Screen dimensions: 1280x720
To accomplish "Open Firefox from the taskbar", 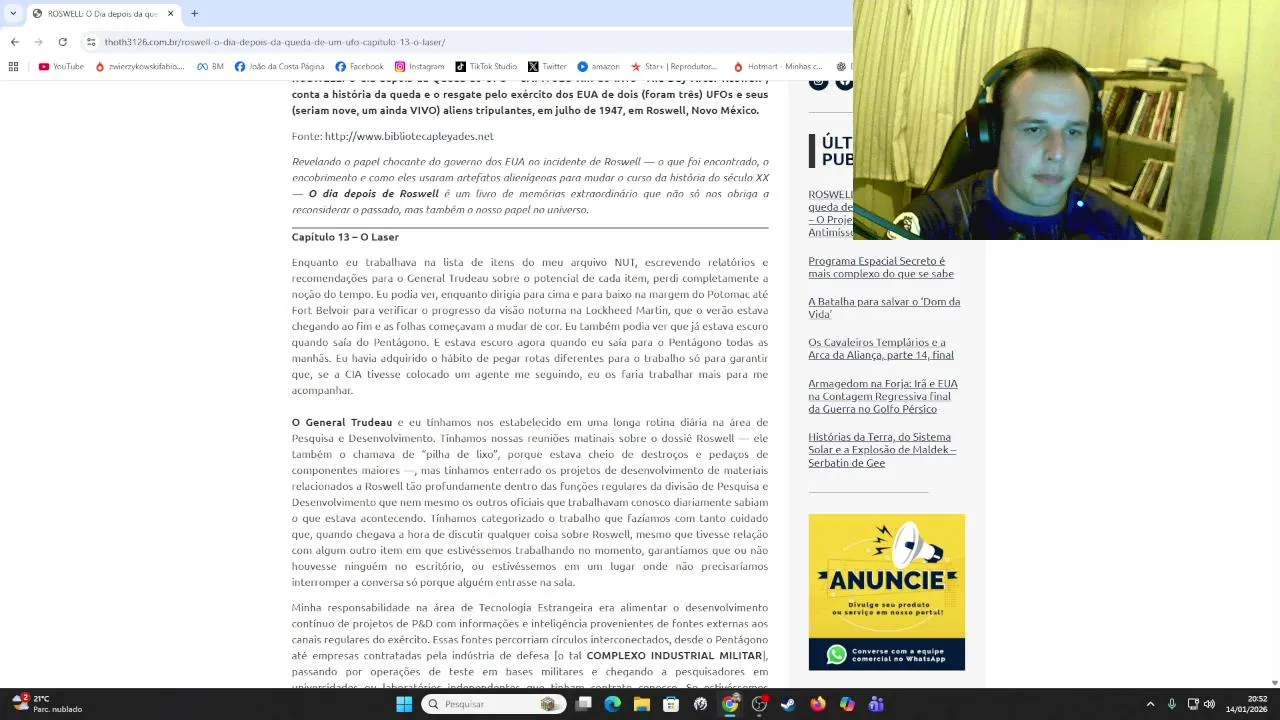I will coord(818,704).
